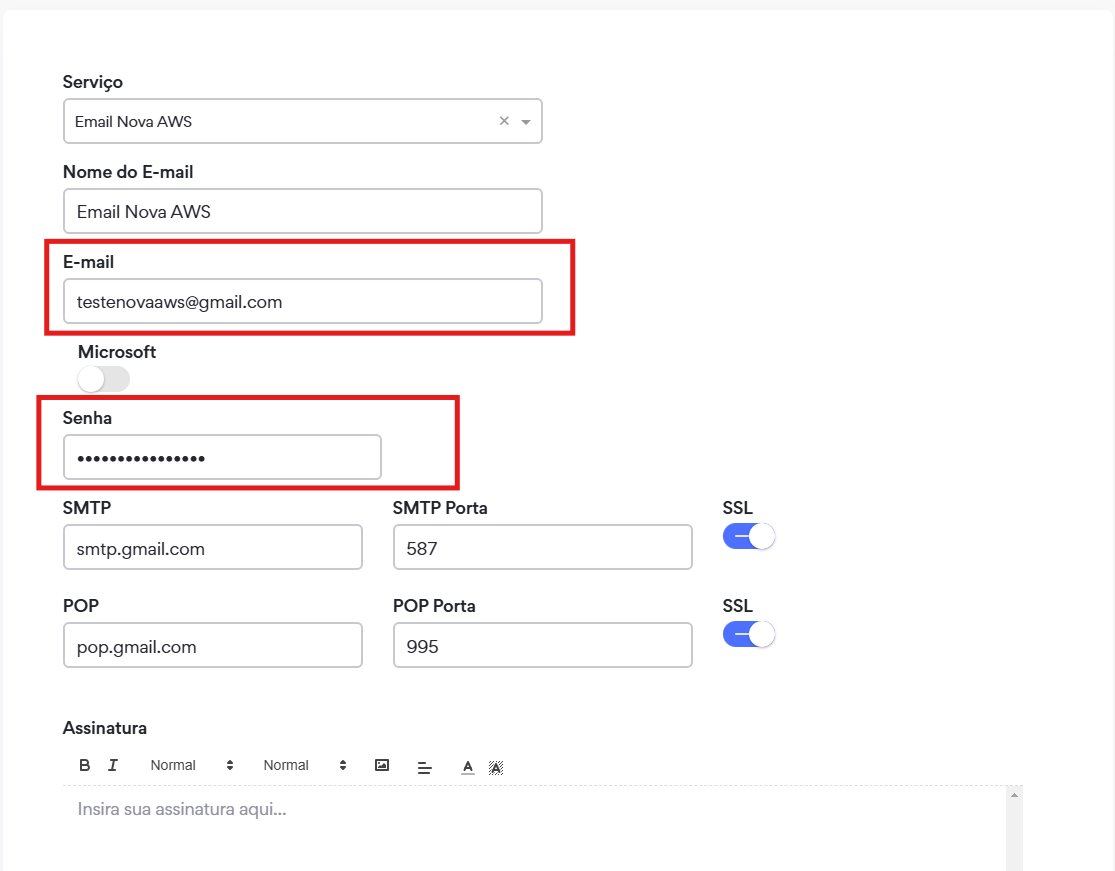Select the smtp.gmail.com server field
The image size is (1115, 871).
(212, 547)
